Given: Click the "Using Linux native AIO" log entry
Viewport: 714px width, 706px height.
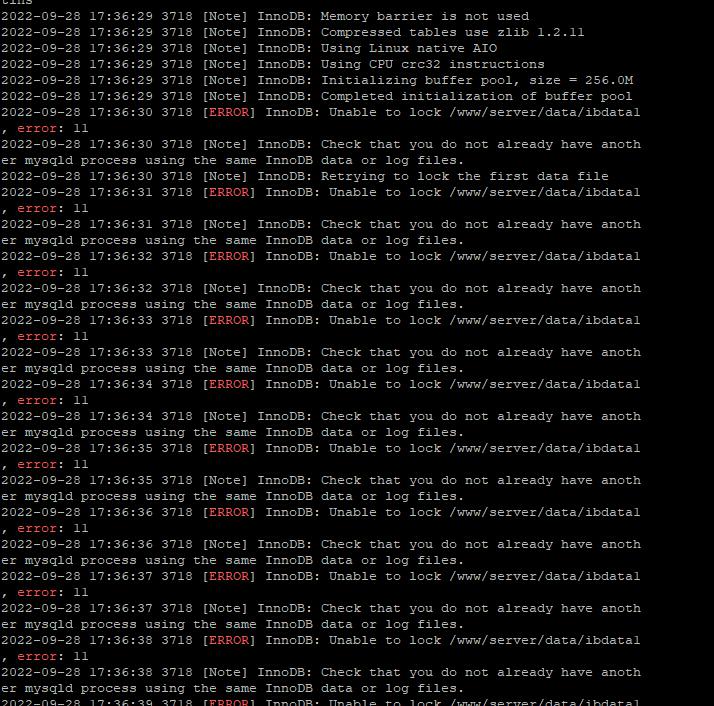Looking at the screenshot, I should coord(249,48).
